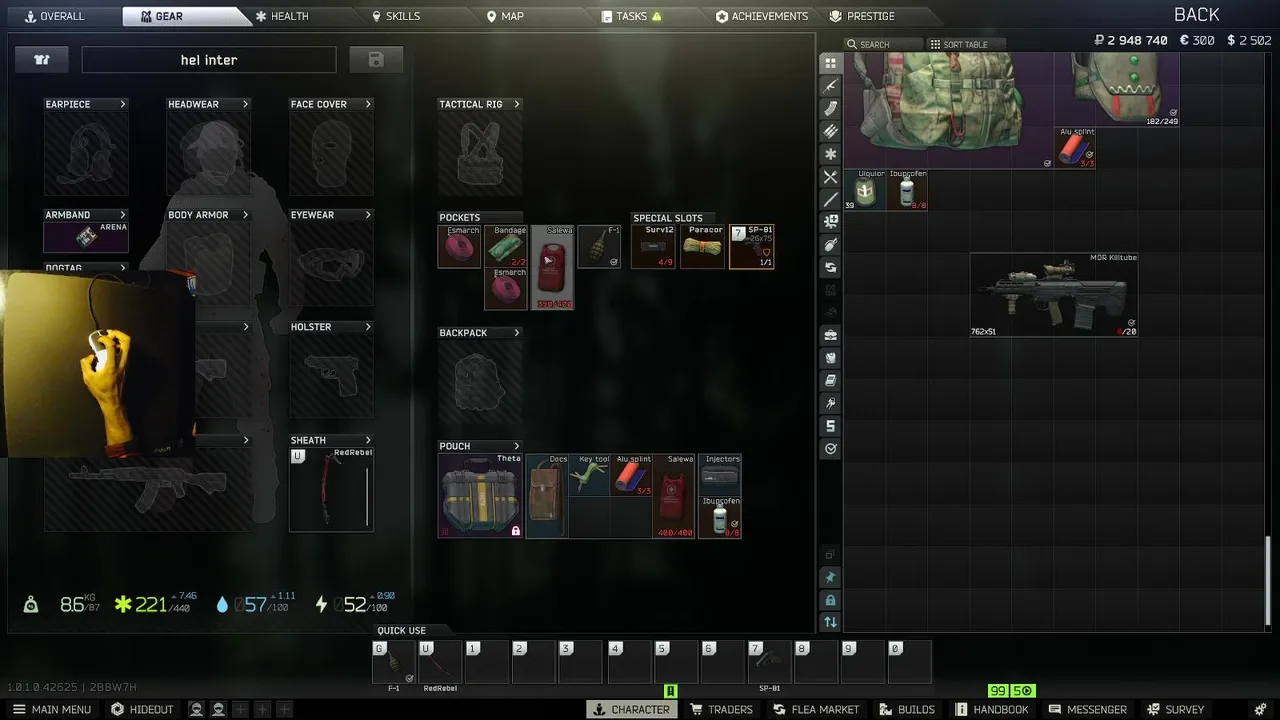Click the second avatar icon next to Hideout
This screenshot has height=720, width=1280.
[x=218, y=709]
